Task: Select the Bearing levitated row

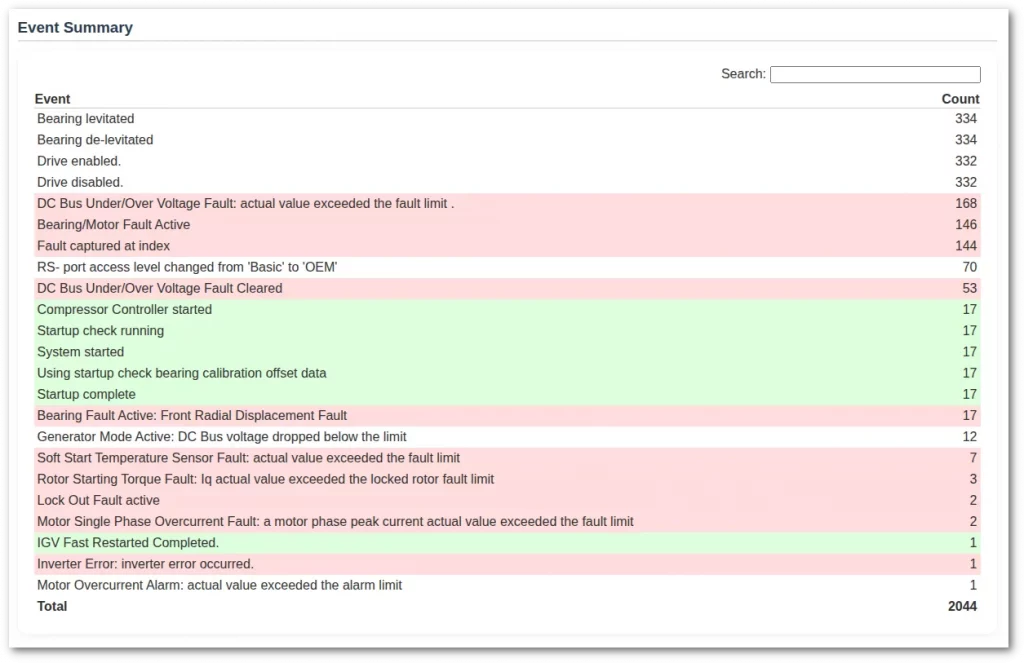Action: click(x=86, y=119)
